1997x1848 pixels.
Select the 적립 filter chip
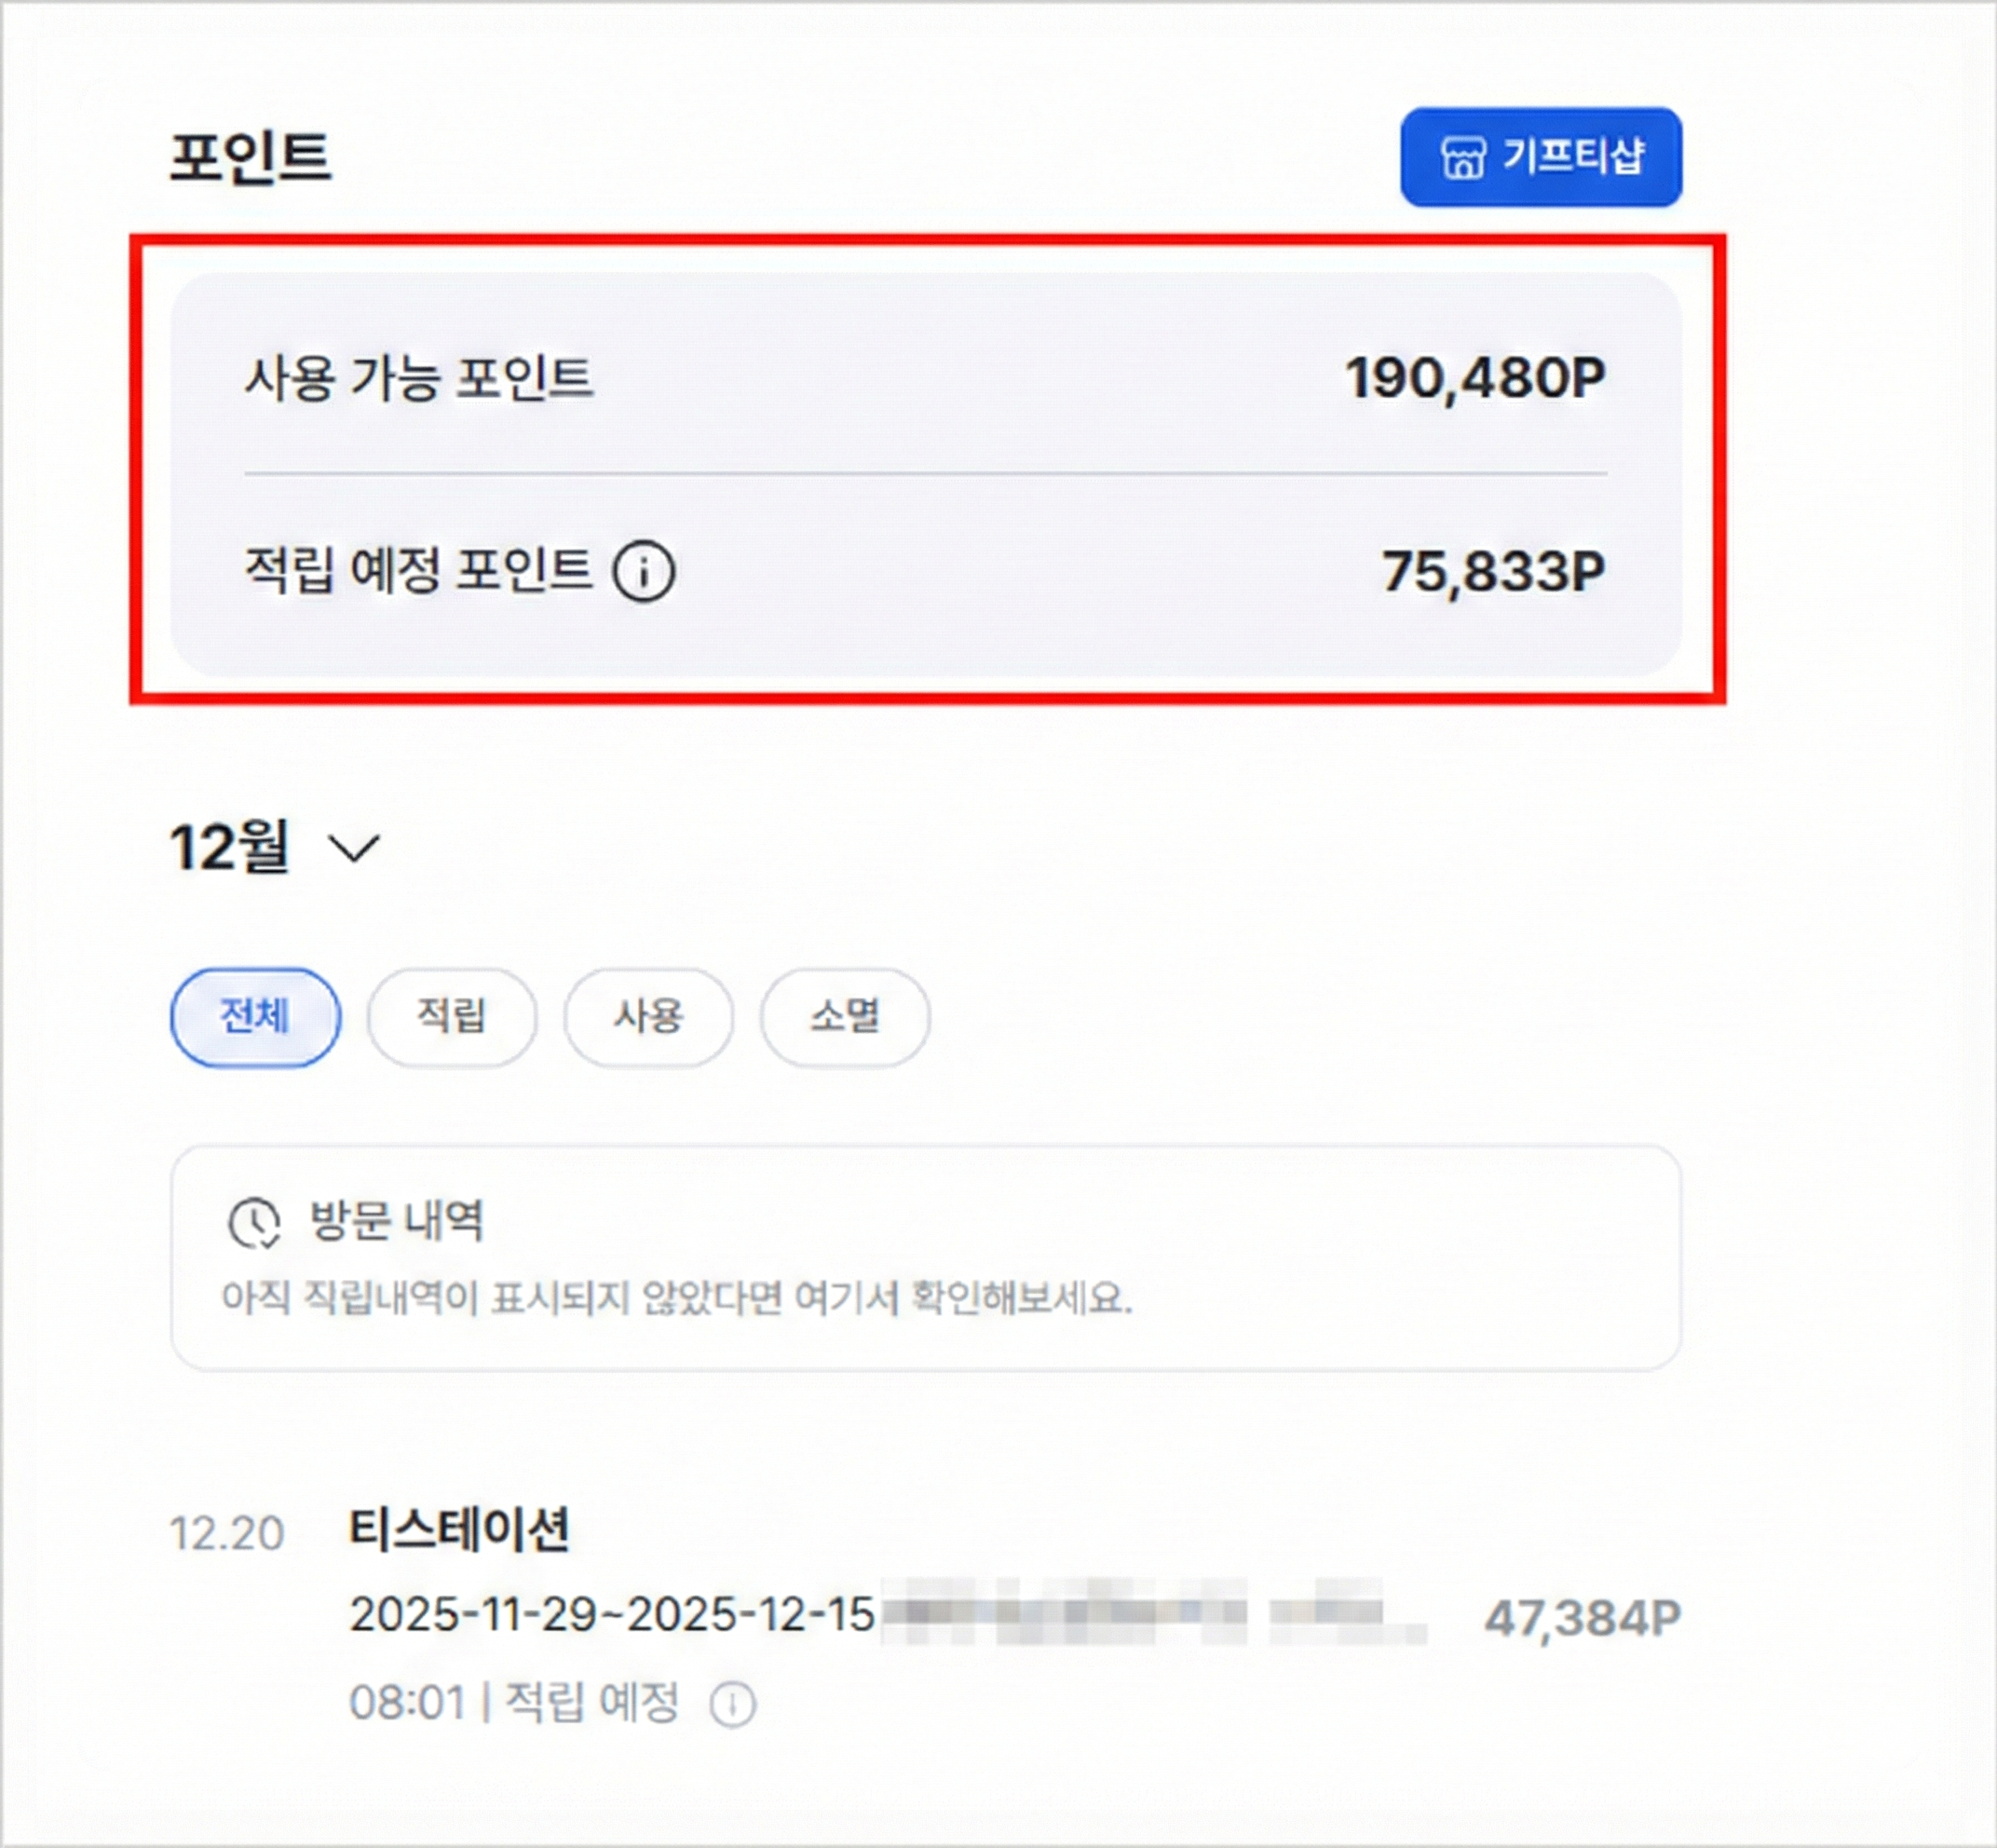click(451, 1016)
